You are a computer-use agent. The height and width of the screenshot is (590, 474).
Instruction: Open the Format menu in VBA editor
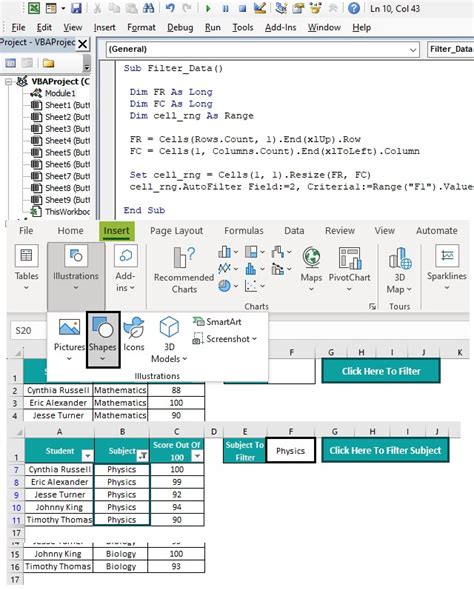coord(141,27)
